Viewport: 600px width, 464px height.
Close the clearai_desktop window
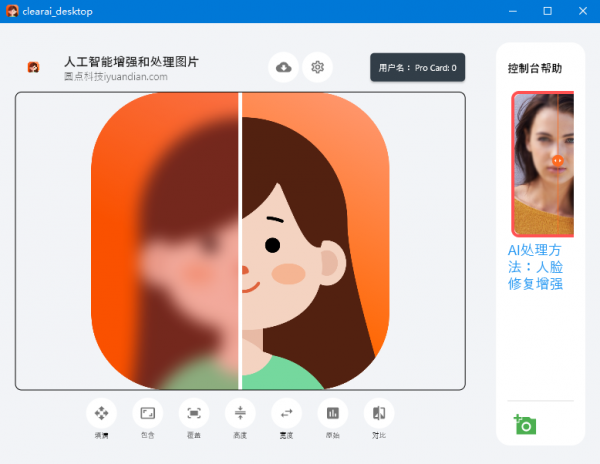583,11
